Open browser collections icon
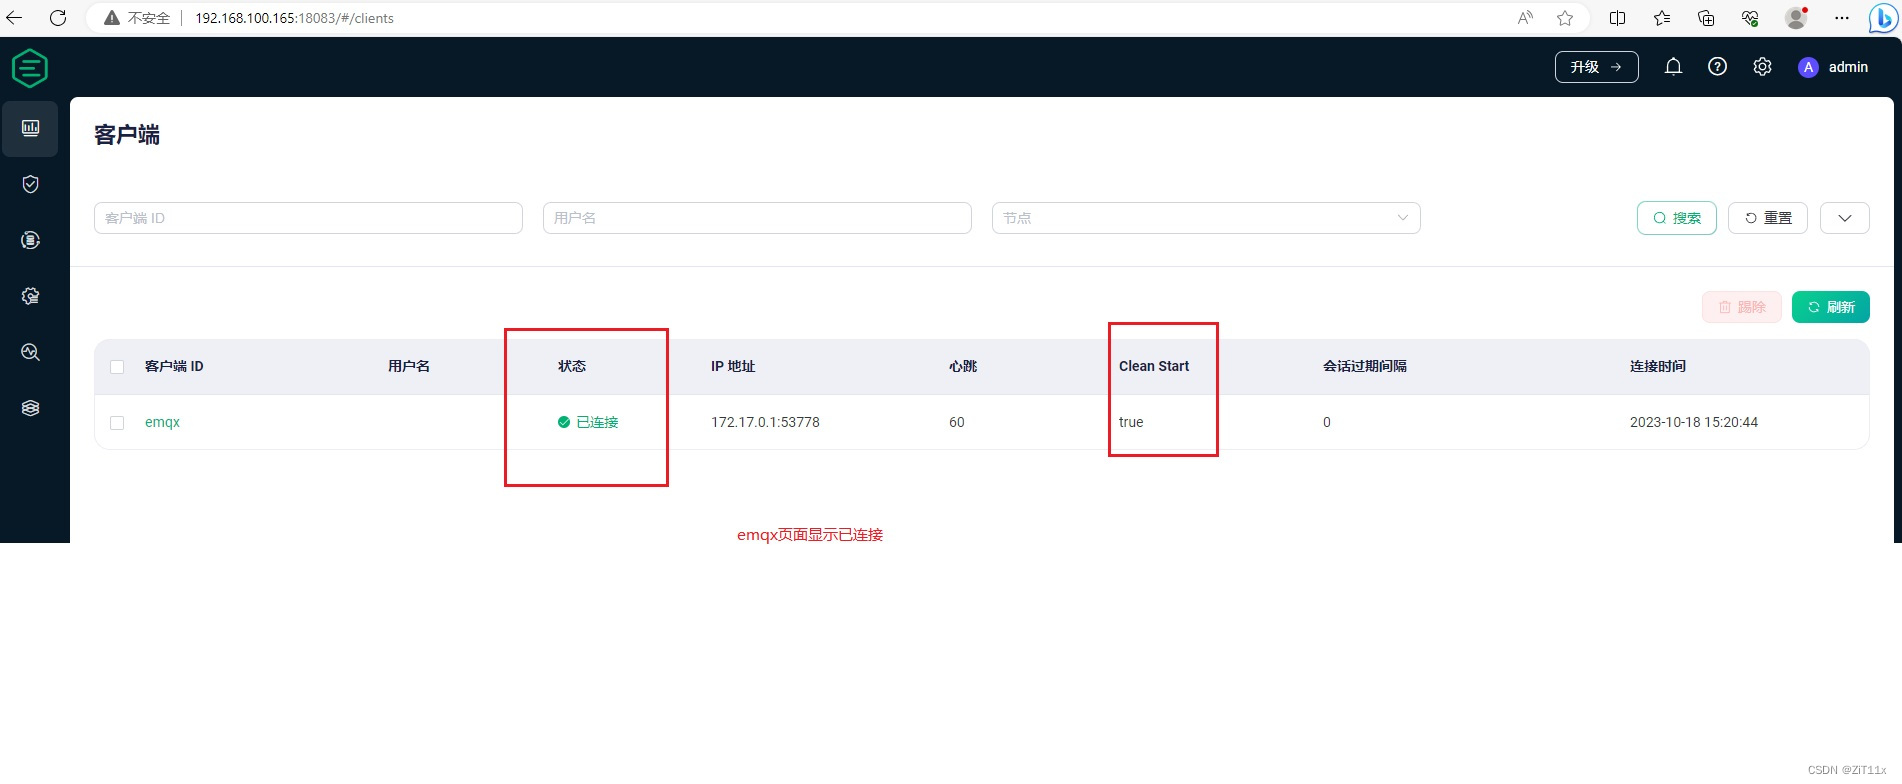This screenshot has width=1902, height=784. (1706, 18)
